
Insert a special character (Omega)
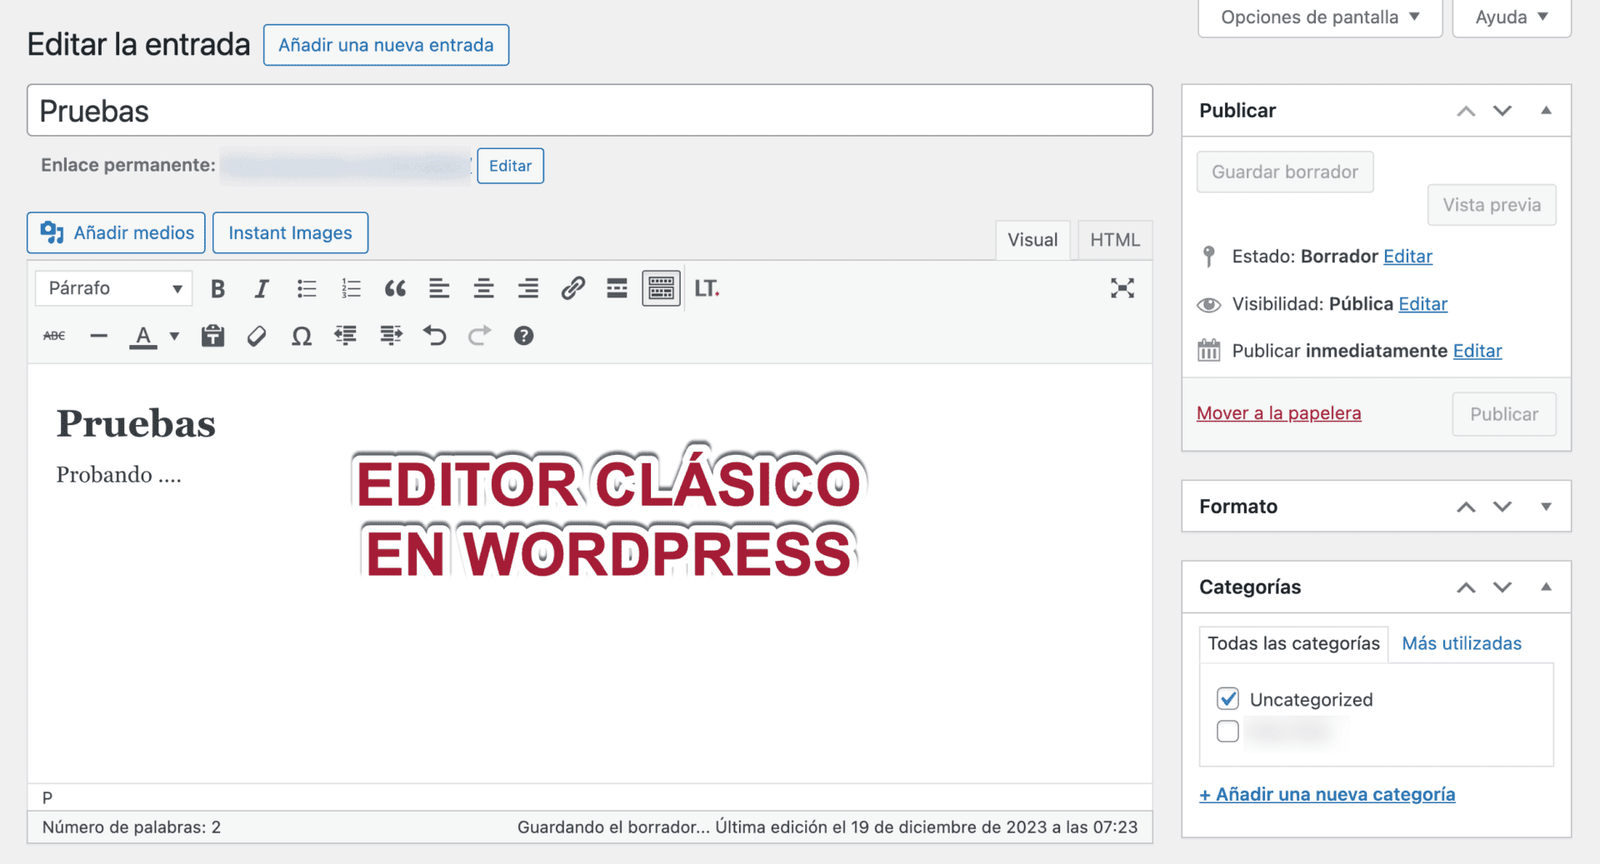pyautogui.click(x=301, y=336)
